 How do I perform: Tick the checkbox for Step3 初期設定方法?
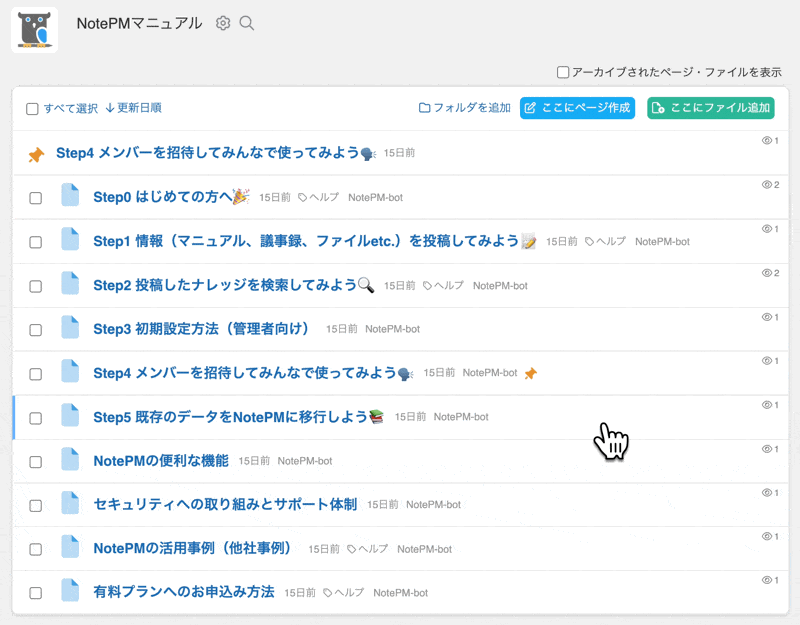click(x=36, y=330)
